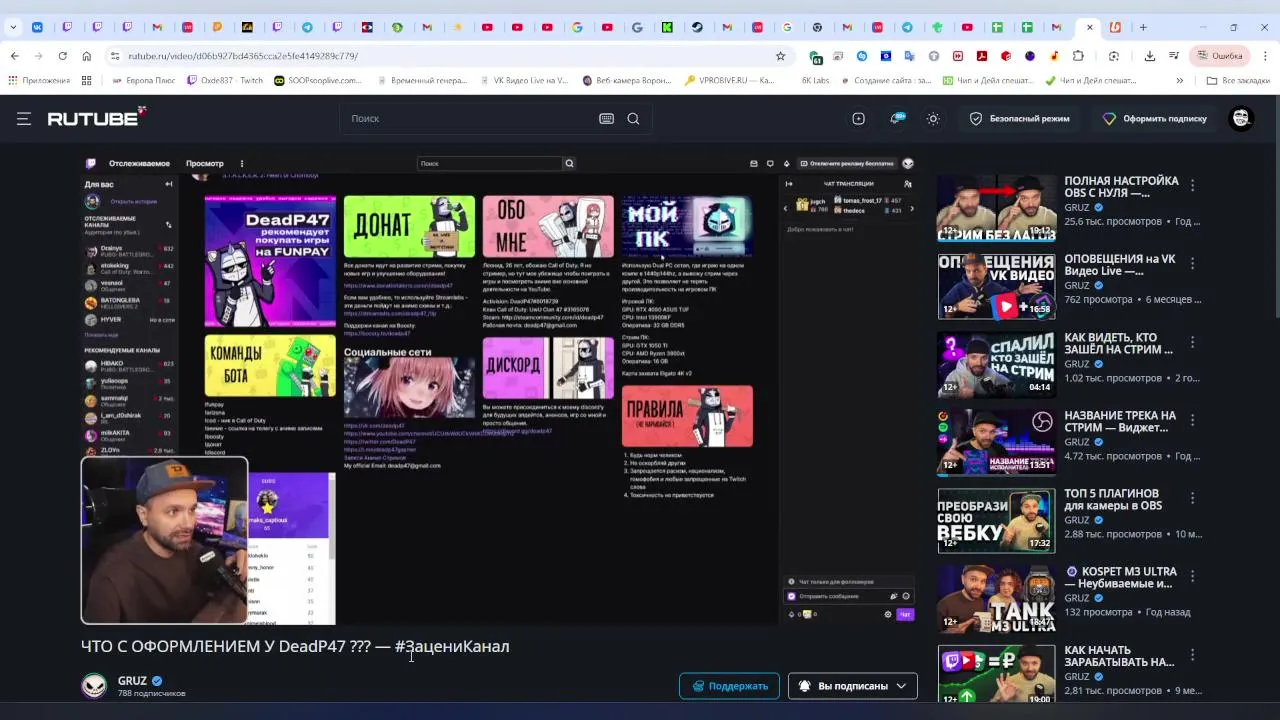Open options for ПОЛНАЯ НАСТРОЙКА OBS video

[x=1192, y=185]
